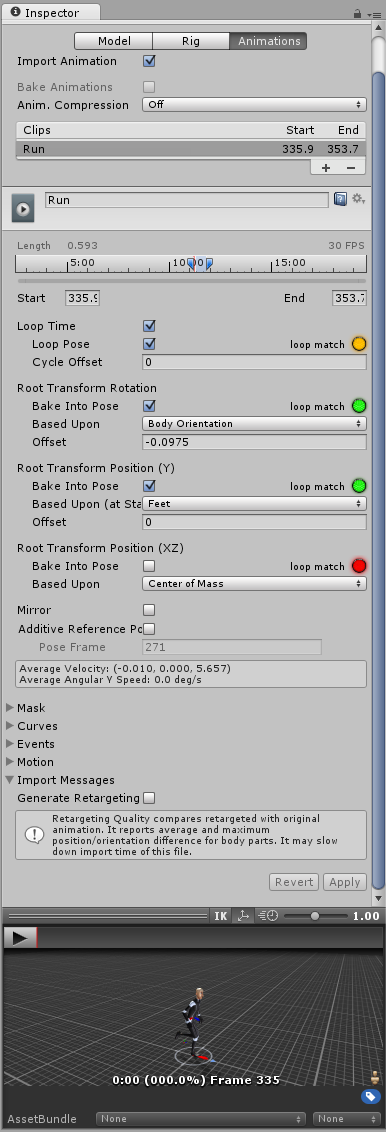This screenshot has width=386, height=1132.
Task: Adjust the preview playback speed slider
Action: (x=315, y=915)
